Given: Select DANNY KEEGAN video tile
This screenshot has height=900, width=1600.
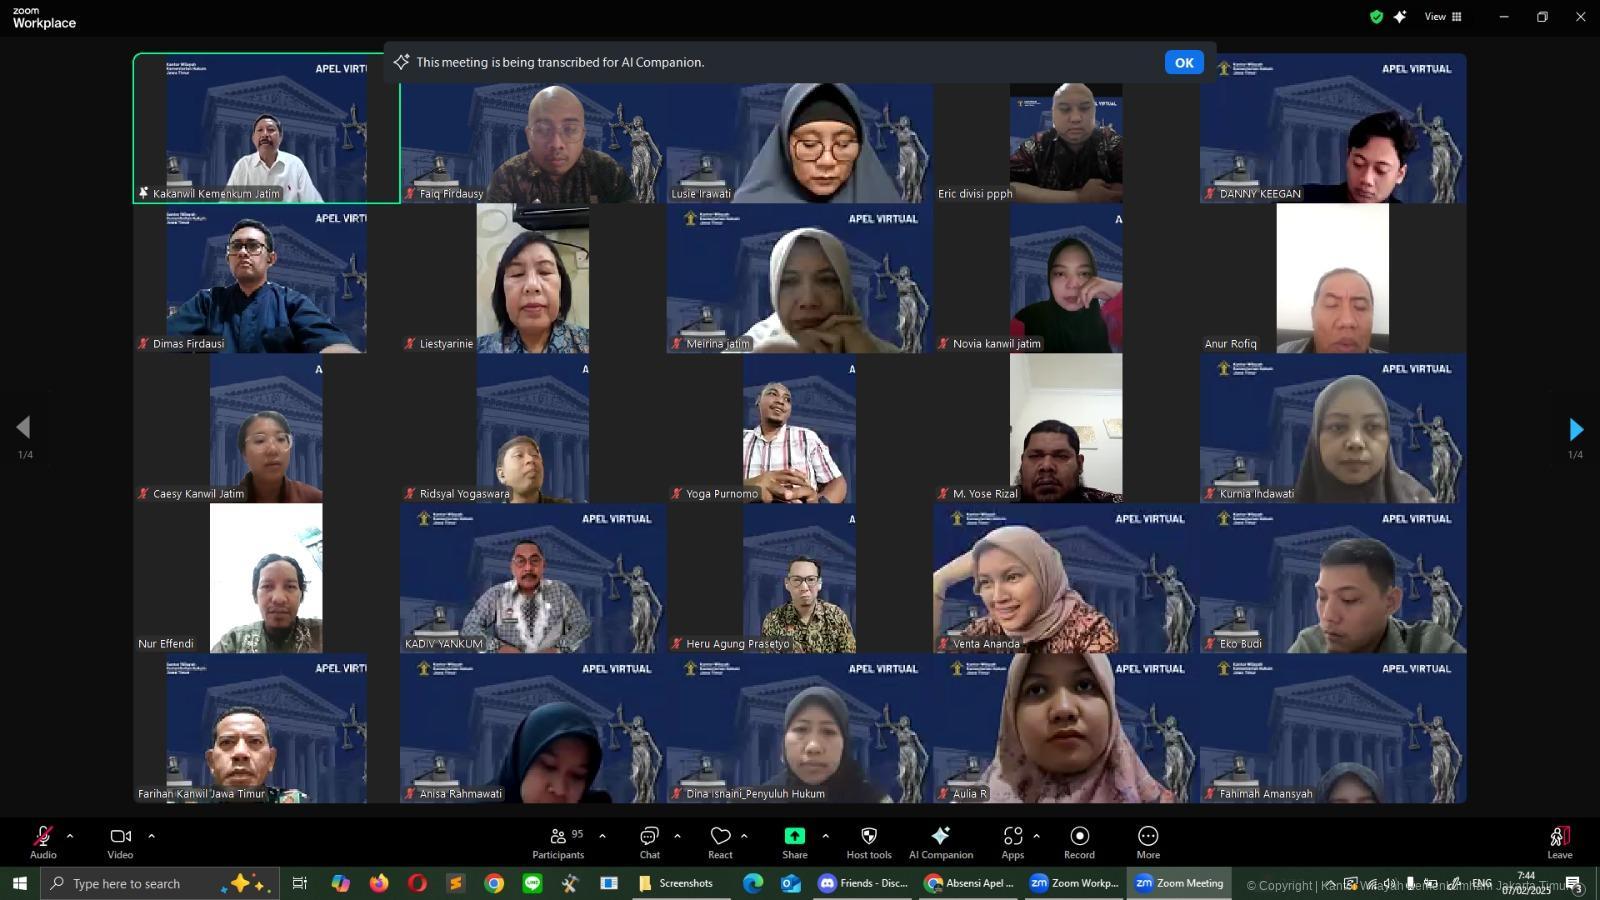Looking at the screenshot, I should pos(1333,128).
